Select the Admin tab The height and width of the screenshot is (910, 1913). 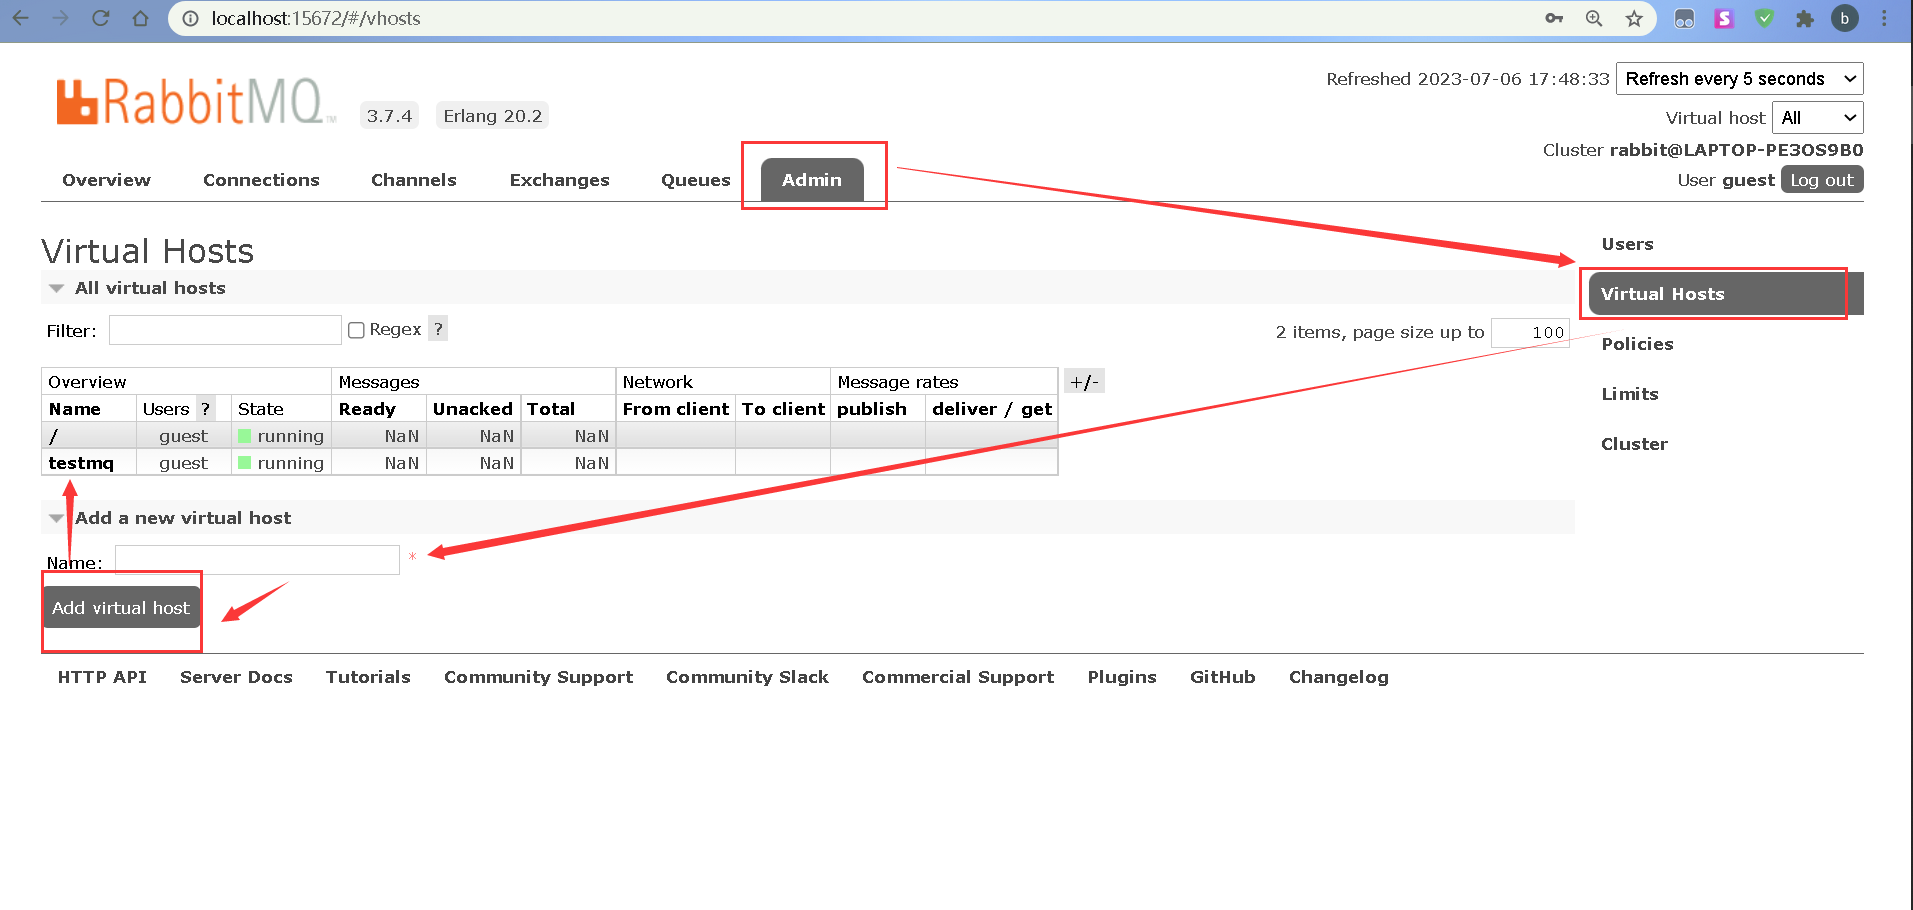point(812,180)
